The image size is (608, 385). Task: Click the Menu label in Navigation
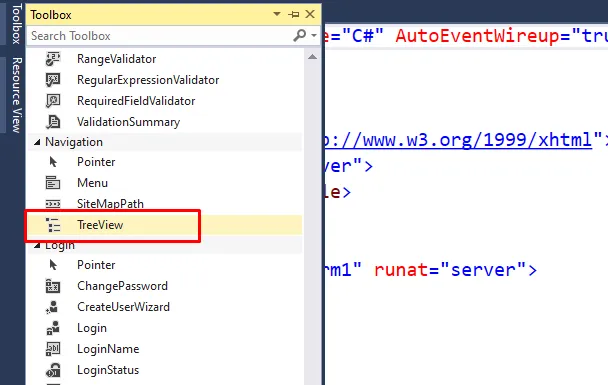tap(92, 183)
